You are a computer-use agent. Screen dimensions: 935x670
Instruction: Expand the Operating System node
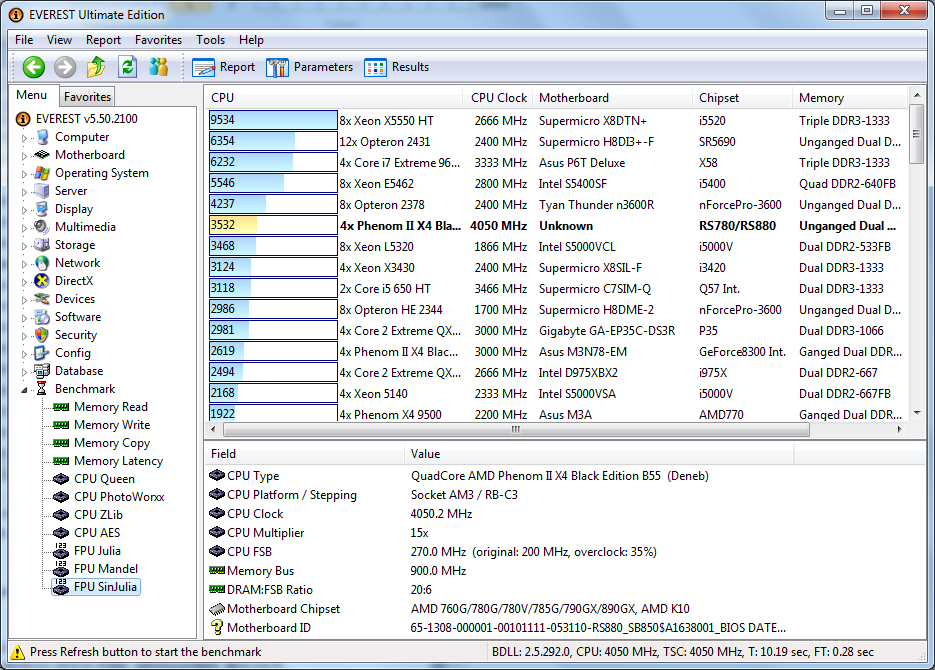(24, 173)
